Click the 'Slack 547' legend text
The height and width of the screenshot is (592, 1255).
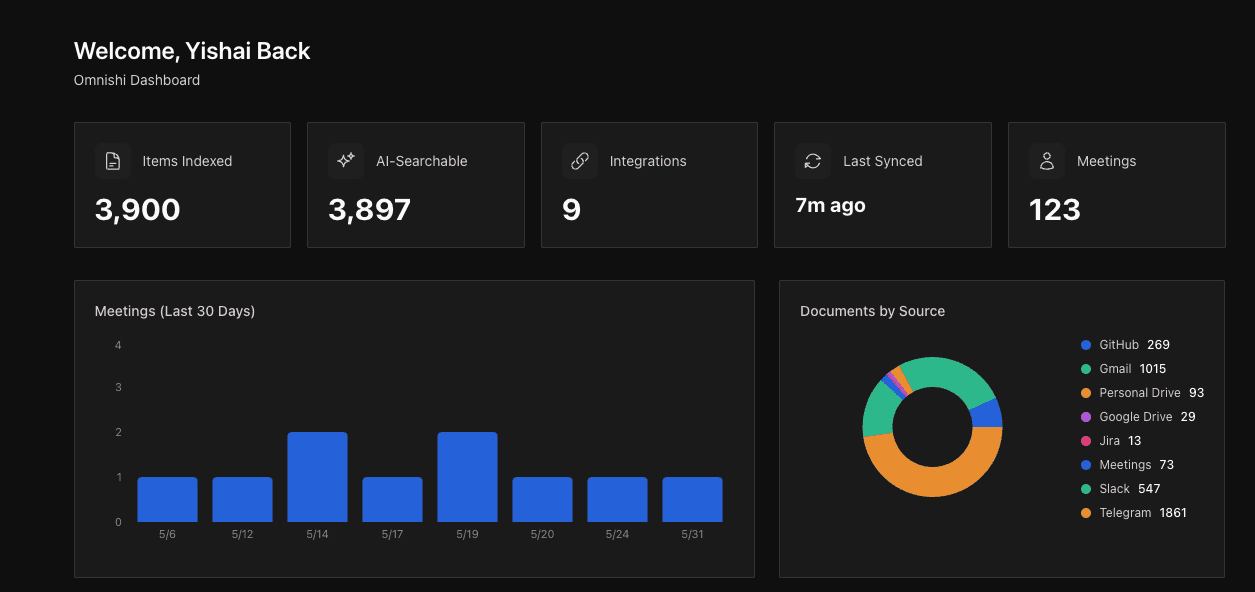pyautogui.click(x=1130, y=489)
